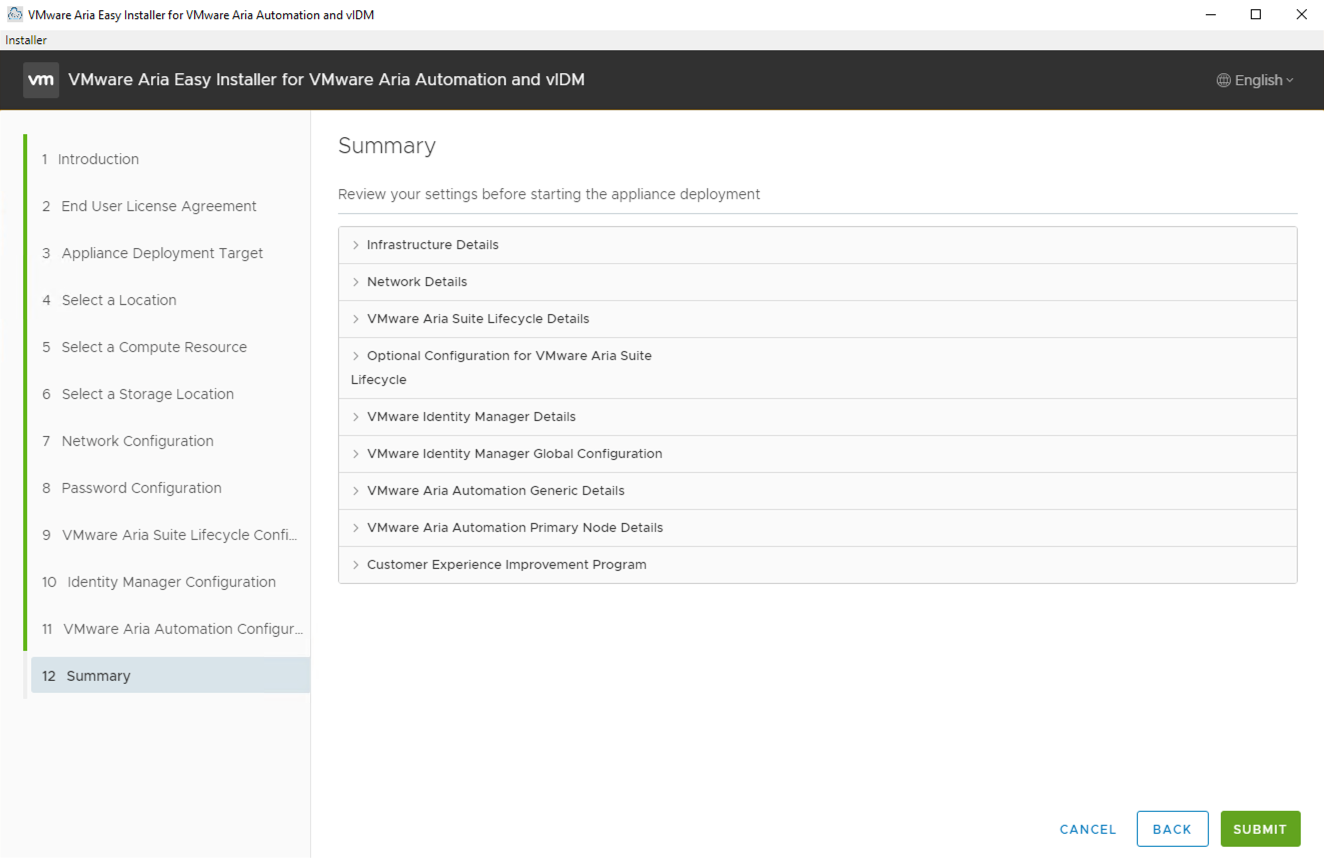Open the Installer menu

[x=26, y=40]
